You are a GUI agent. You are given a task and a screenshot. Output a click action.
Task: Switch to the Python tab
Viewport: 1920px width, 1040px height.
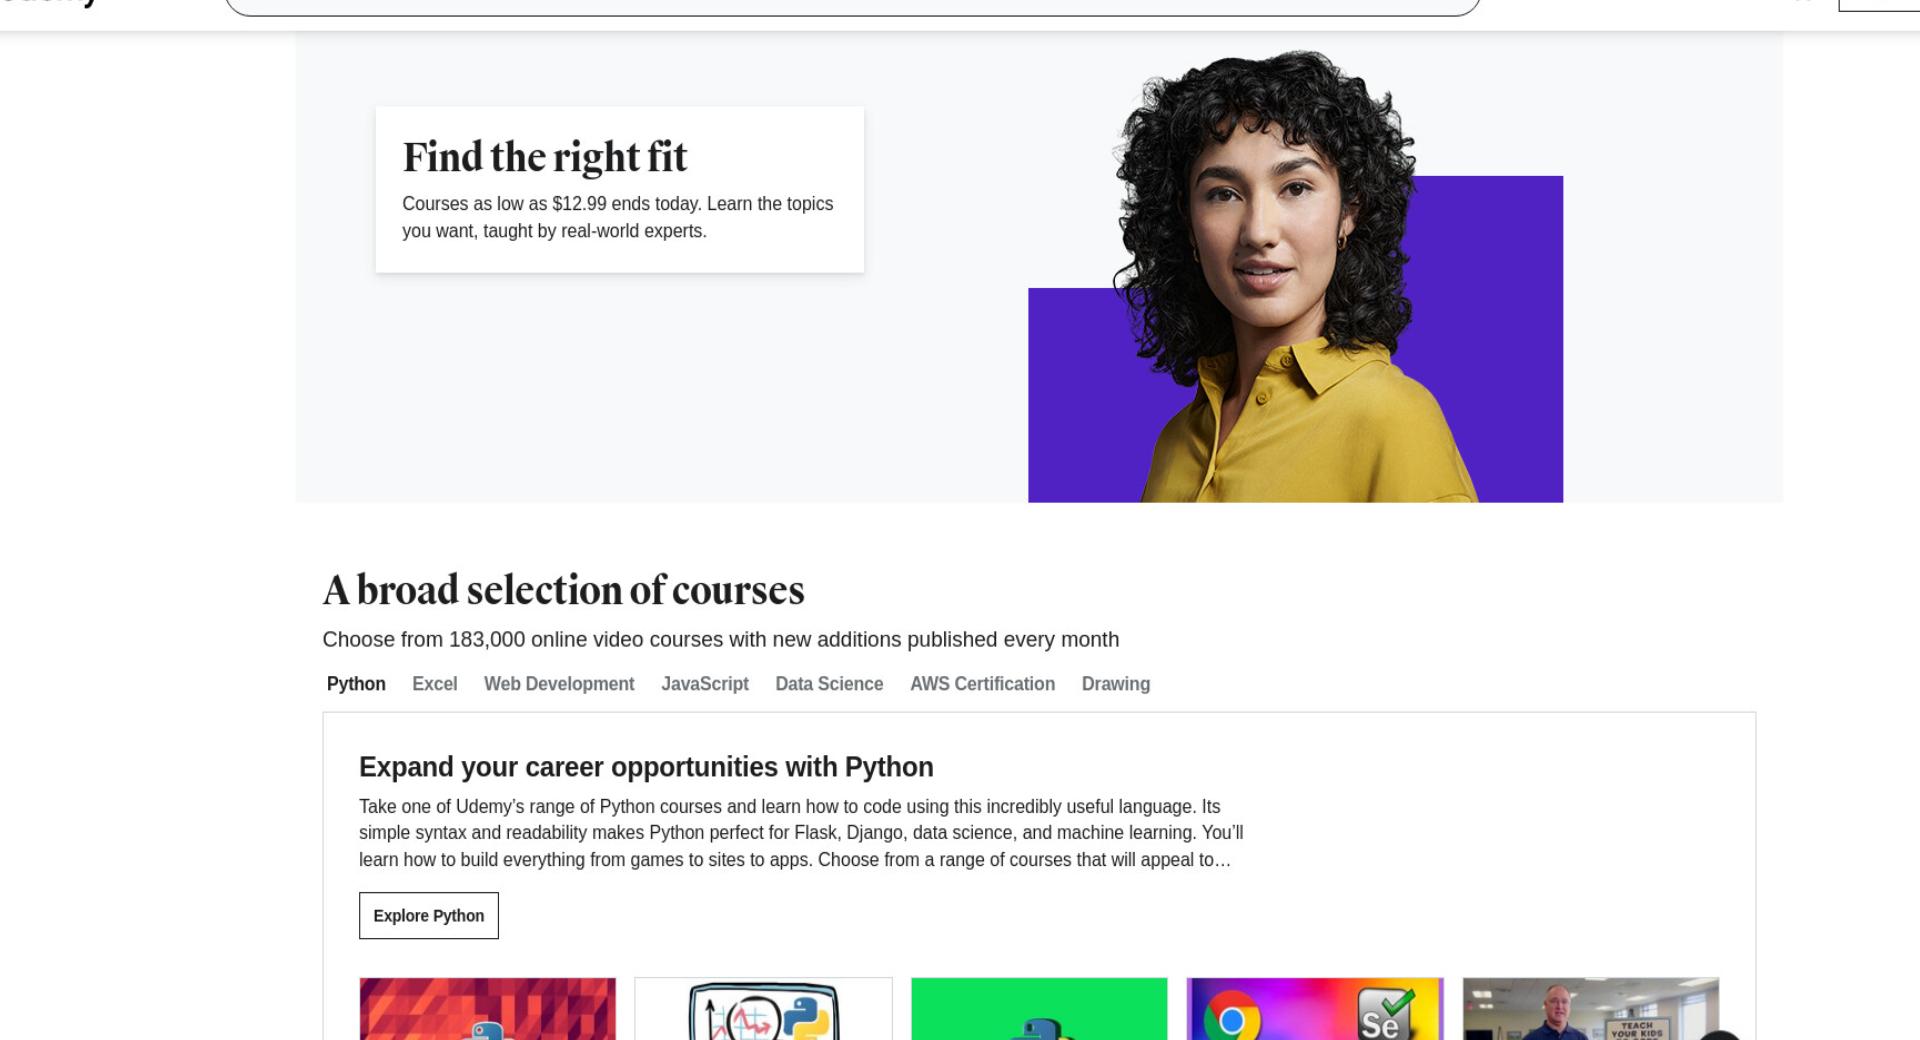(x=356, y=684)
